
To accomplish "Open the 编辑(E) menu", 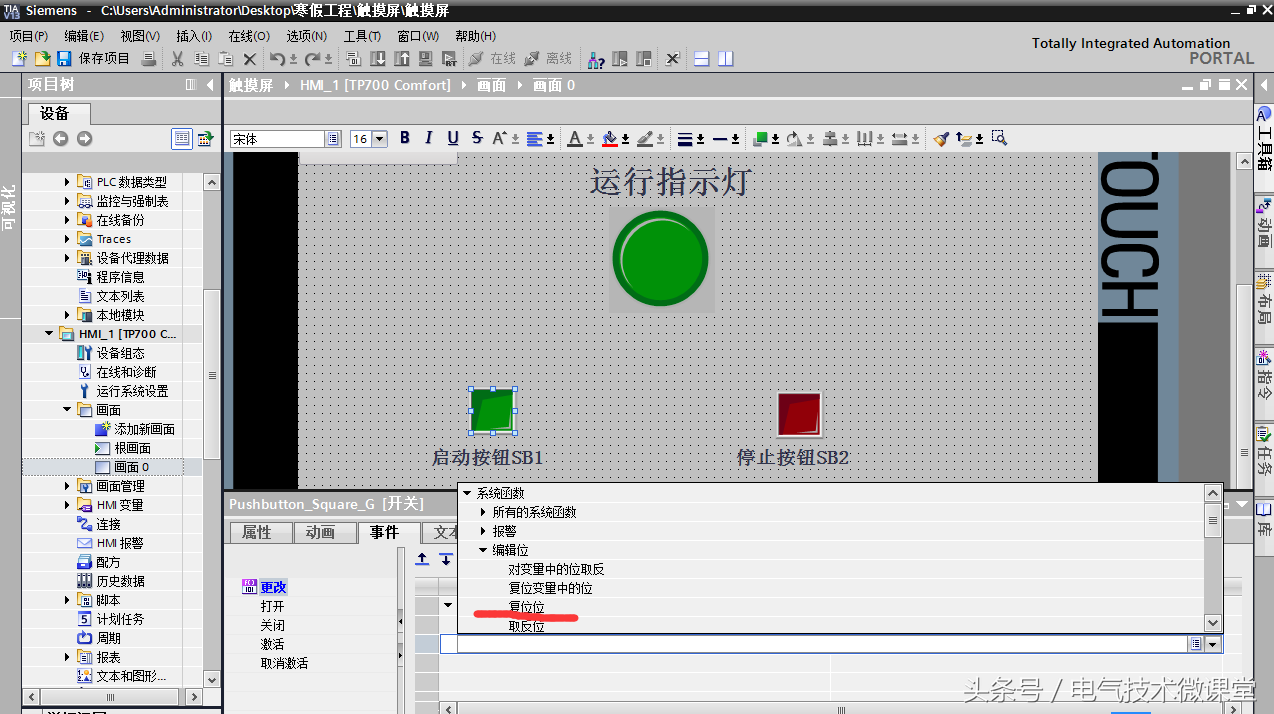I will point(84,36).
